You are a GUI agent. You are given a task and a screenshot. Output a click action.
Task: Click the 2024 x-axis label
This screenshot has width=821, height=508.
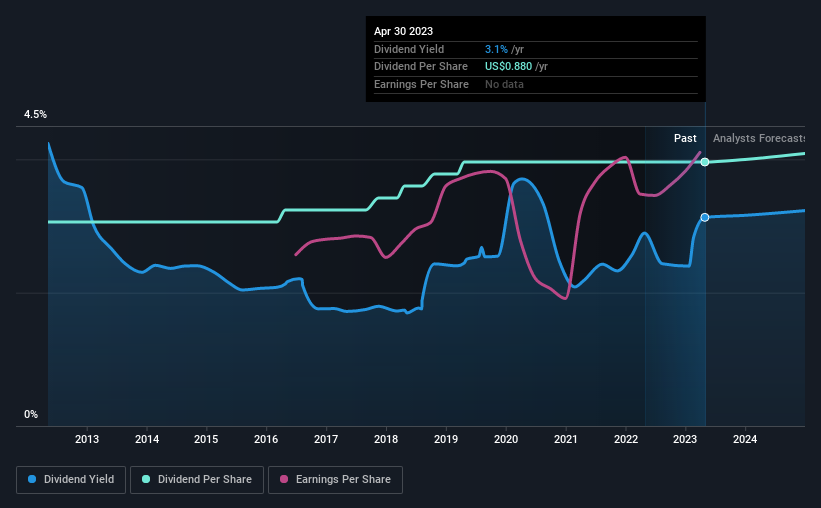coord(745,439)
